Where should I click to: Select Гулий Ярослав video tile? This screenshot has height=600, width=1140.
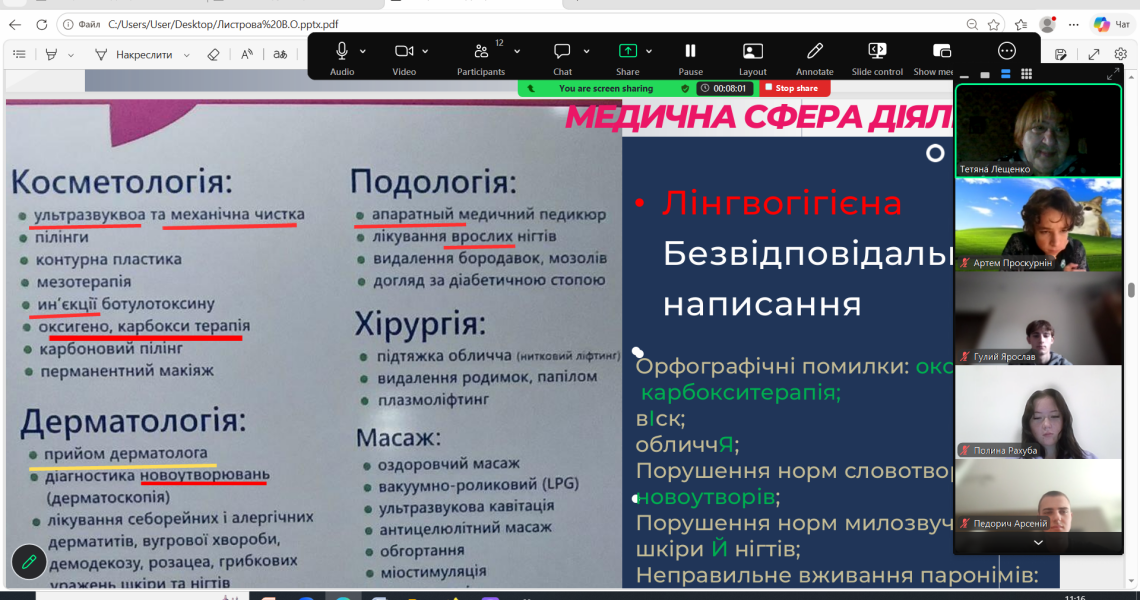pyautogui.click(x=1038, y=319)
